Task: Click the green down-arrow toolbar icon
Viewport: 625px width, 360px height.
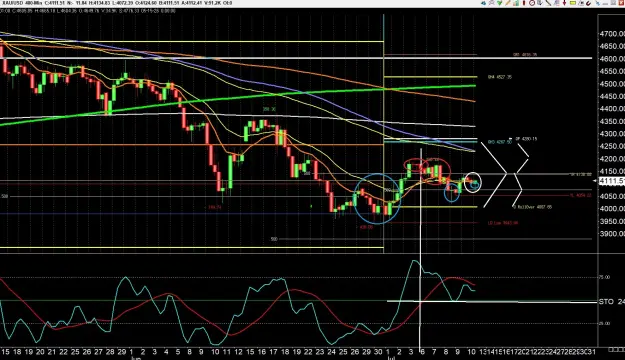Action: click(499, 3)
